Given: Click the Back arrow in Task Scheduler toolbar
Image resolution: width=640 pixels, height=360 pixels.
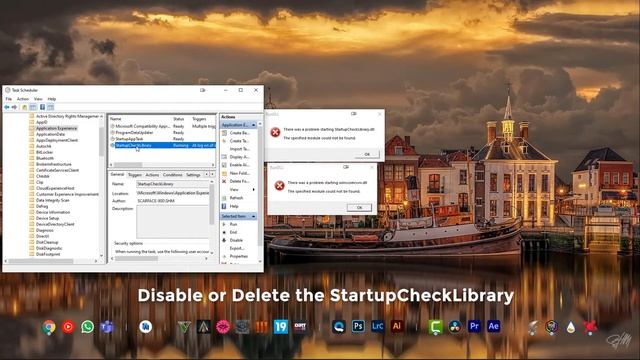Looking at the screenshot, I should click(x=7, y=107).
